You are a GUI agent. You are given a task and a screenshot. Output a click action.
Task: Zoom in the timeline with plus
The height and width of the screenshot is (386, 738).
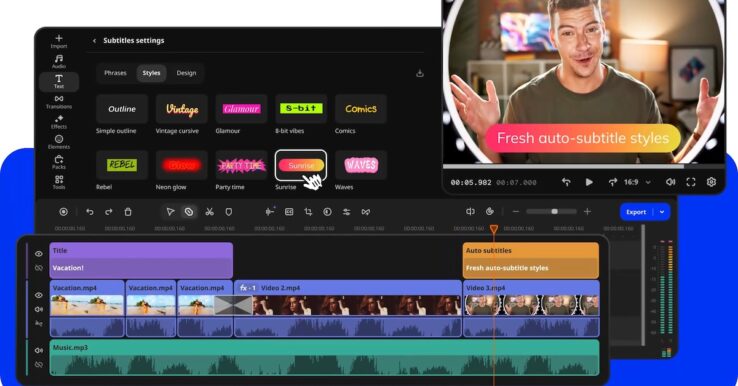click(587, 212)
